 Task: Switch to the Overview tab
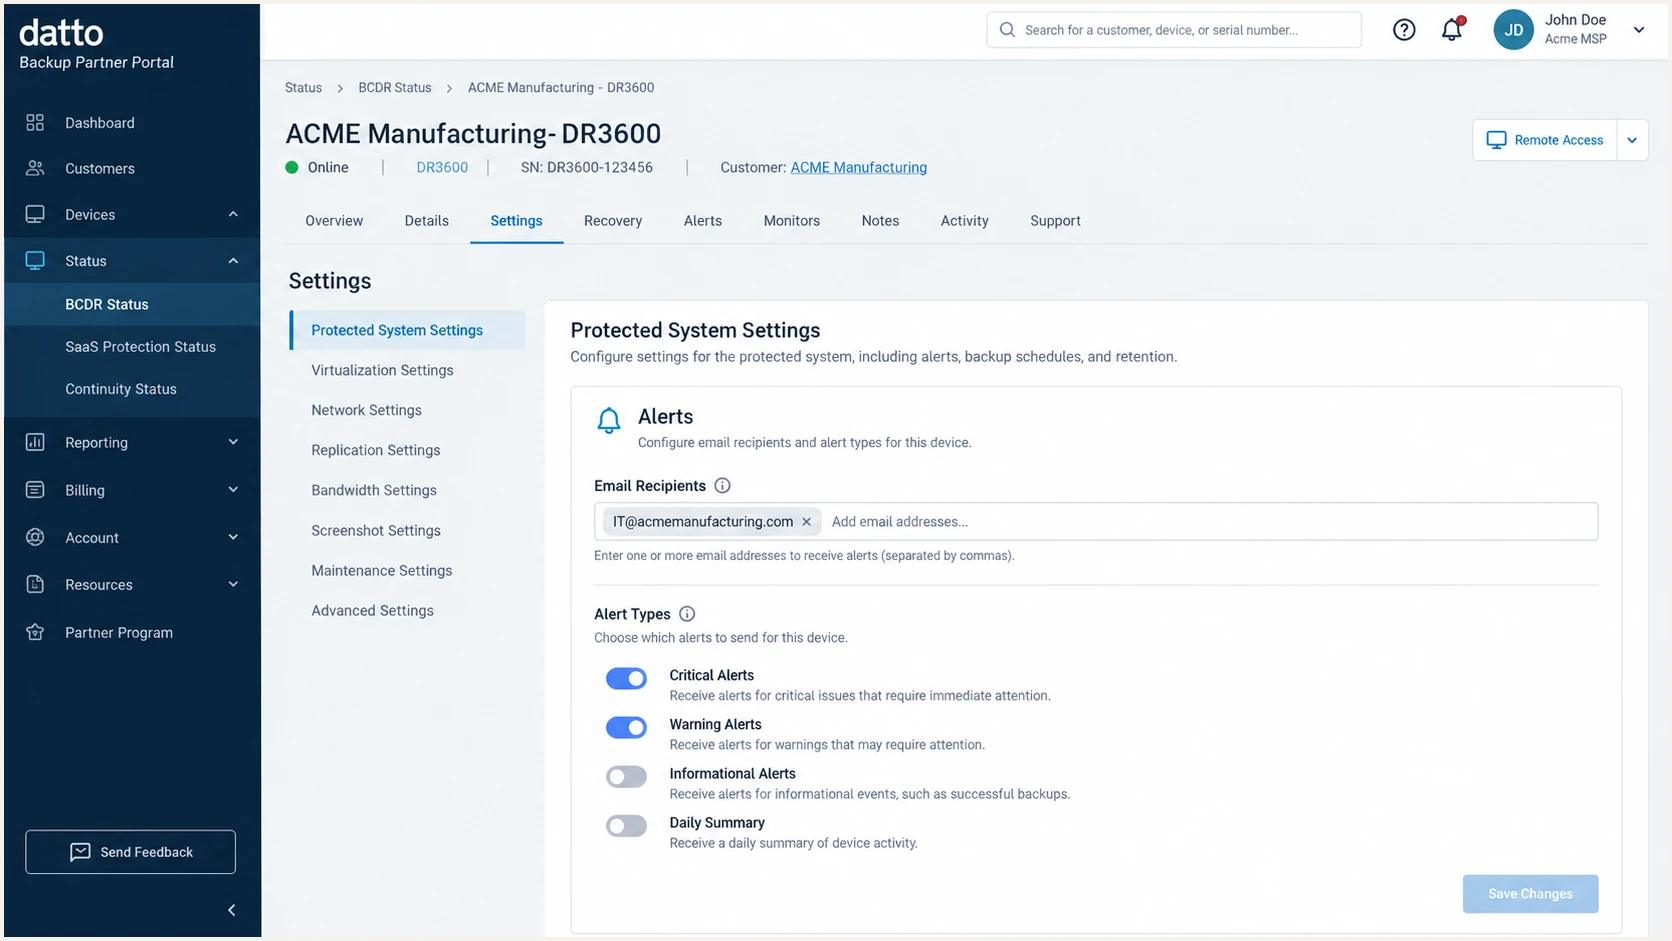(x=334, y=221)
